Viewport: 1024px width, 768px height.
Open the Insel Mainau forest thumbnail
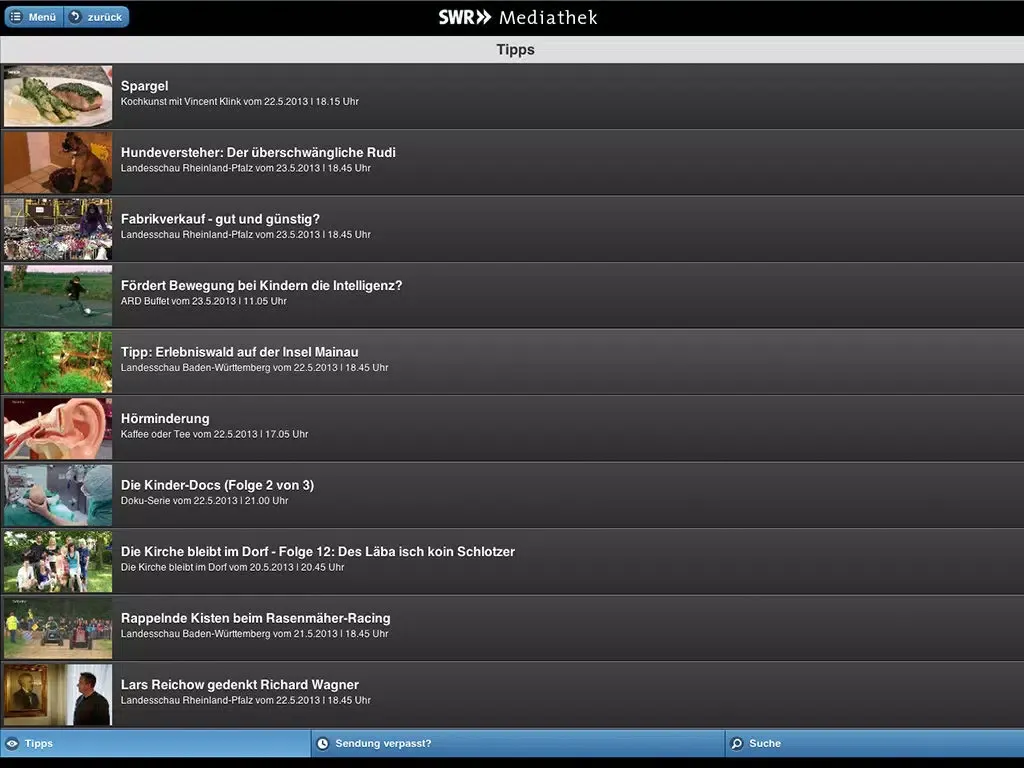click(58, 362)
